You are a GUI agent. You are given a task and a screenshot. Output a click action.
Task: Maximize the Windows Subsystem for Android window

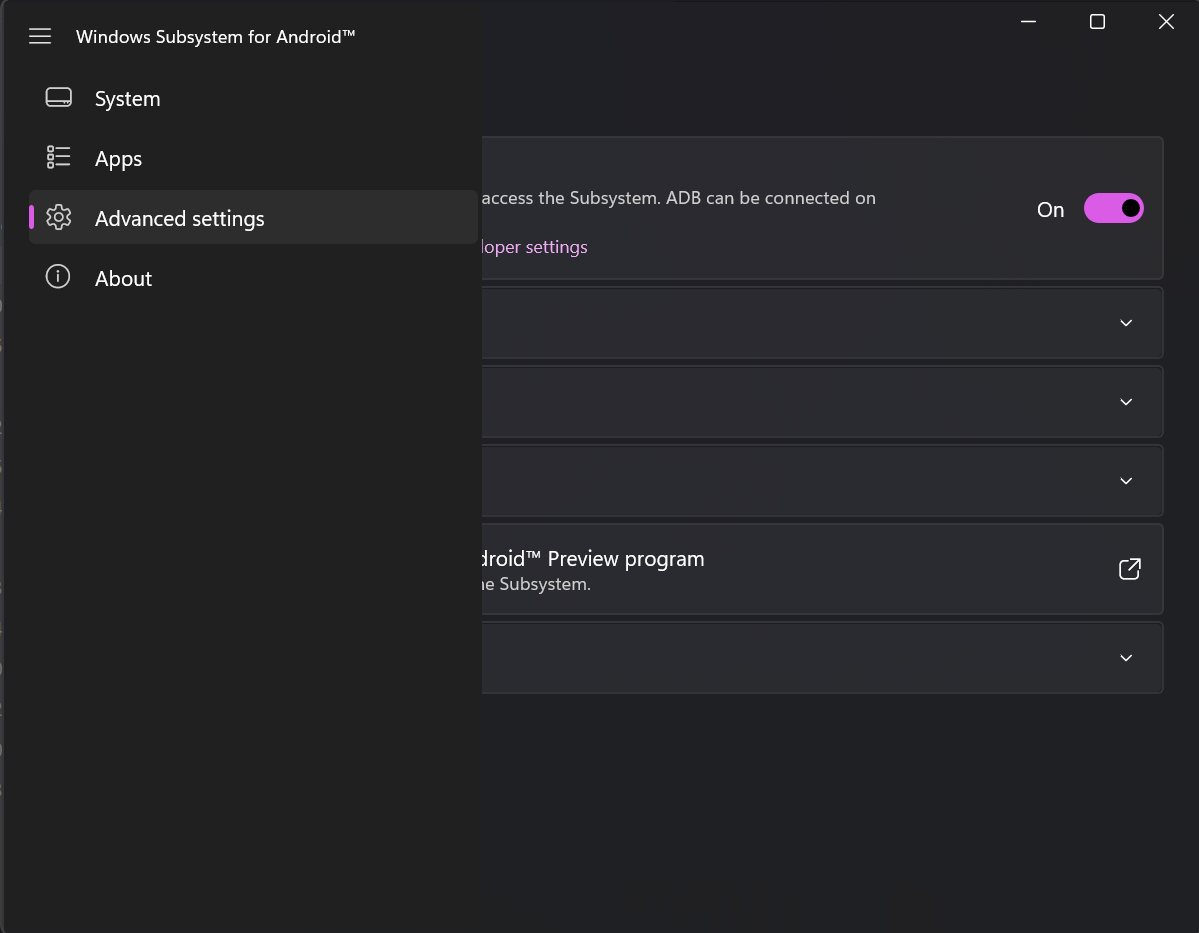1097,22
